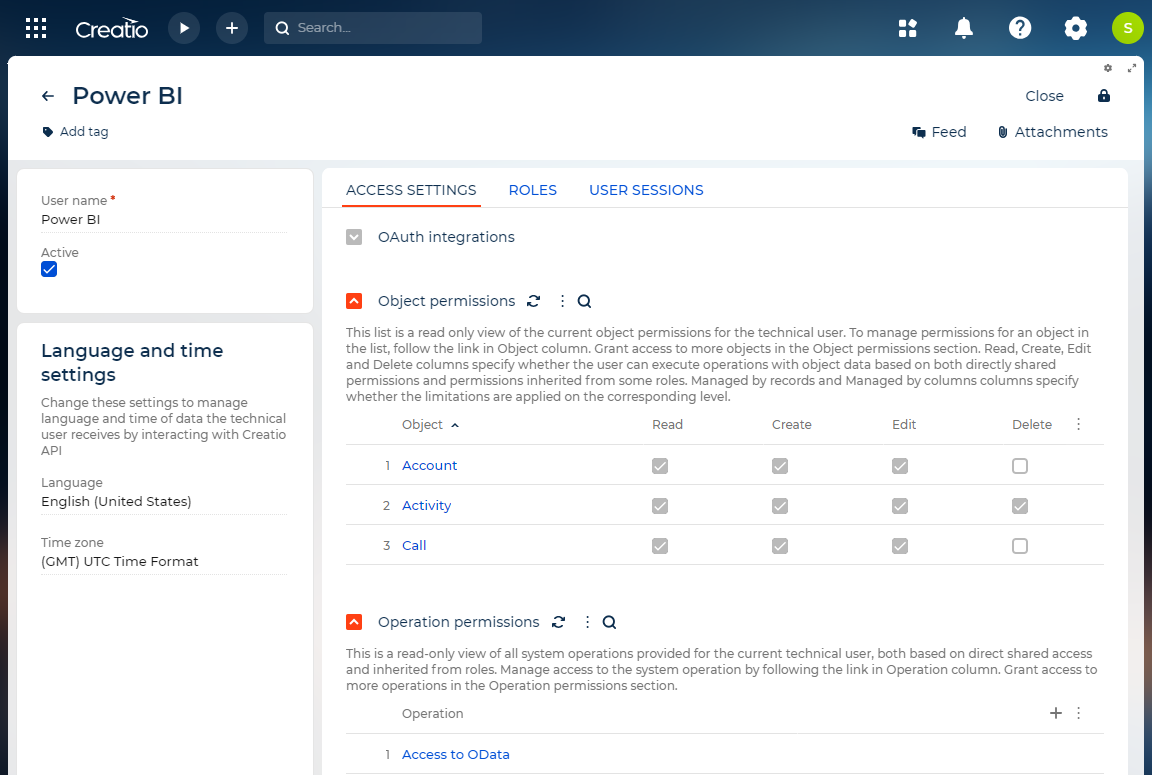The image size is (1152, 775).
Task: Open the Language field English (United States)
Action: pos(164,502)
